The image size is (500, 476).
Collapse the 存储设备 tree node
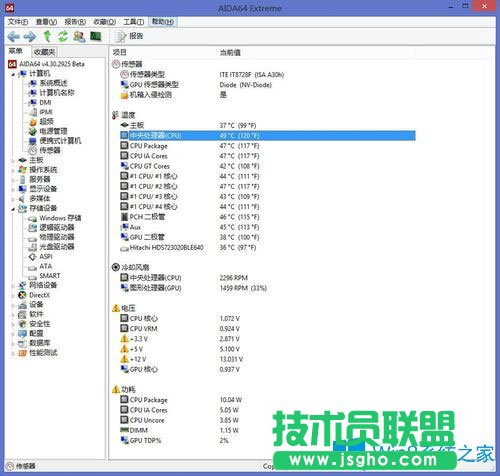click(13, 209)
